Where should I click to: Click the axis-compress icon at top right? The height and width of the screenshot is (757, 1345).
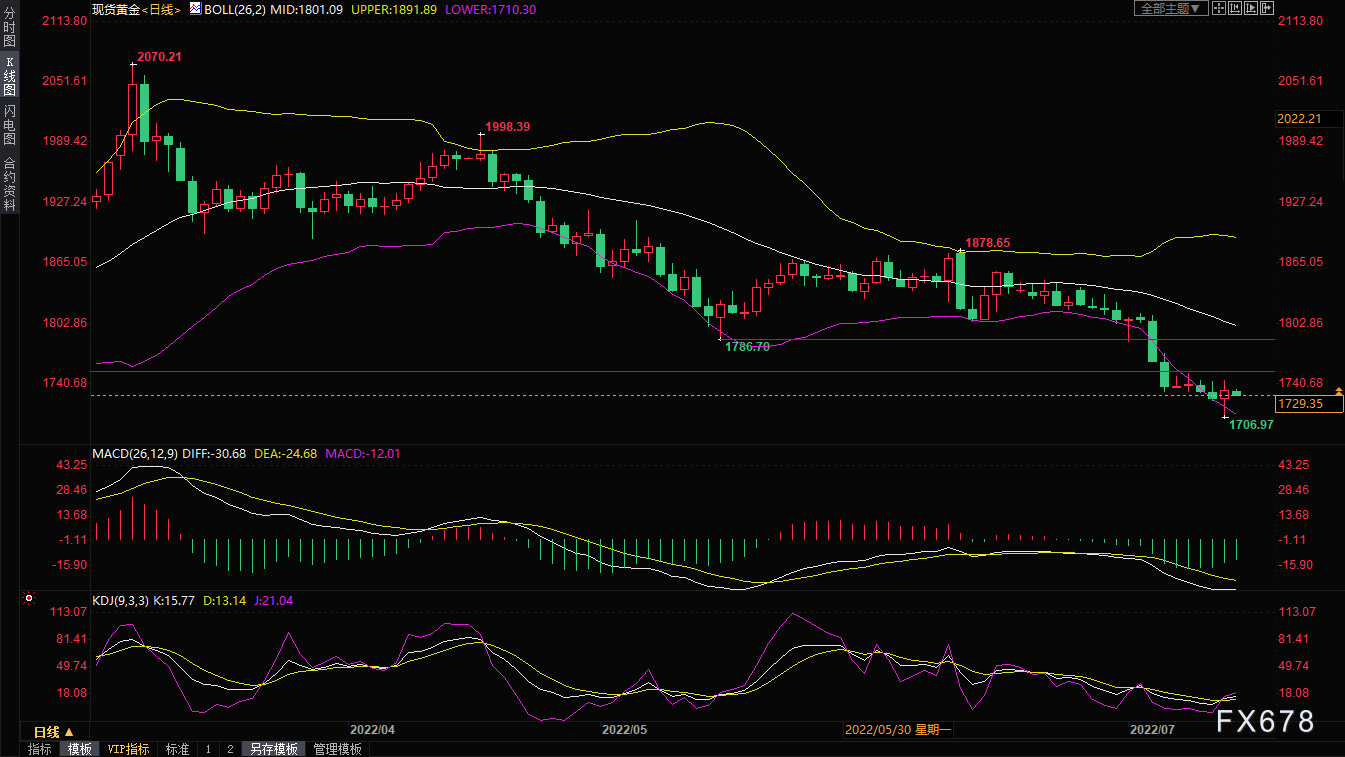pos(1235,8)
